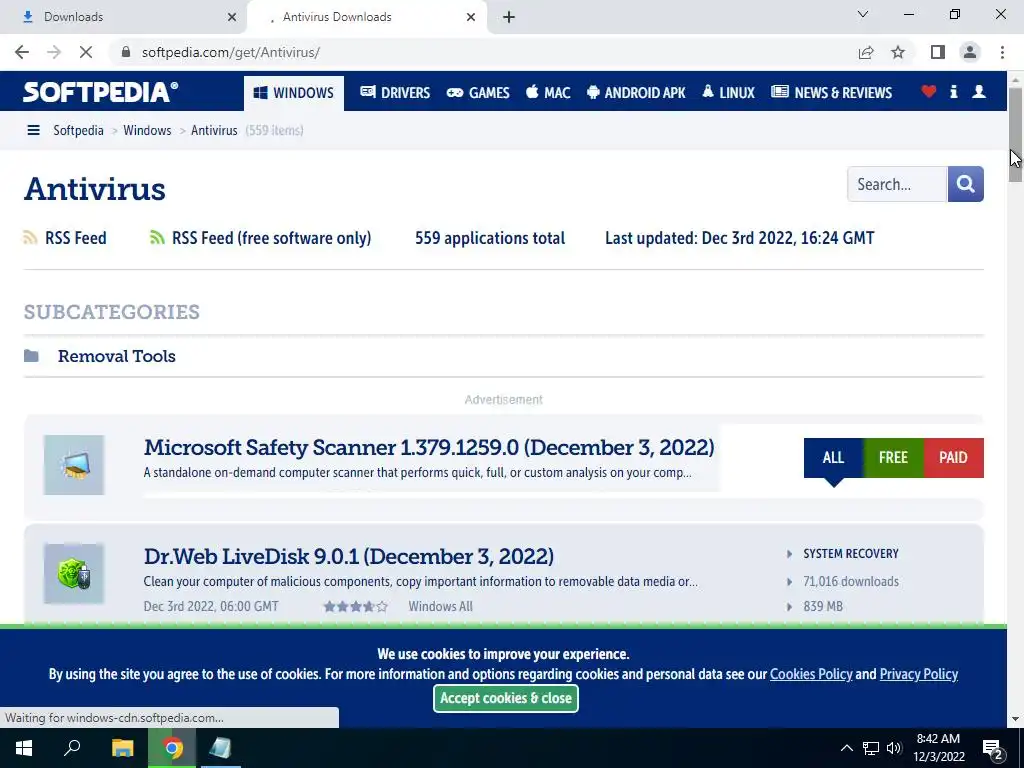
Task: Open Dr.Web LiveDisk 9.0.1 page
Action: coord(349,556)
